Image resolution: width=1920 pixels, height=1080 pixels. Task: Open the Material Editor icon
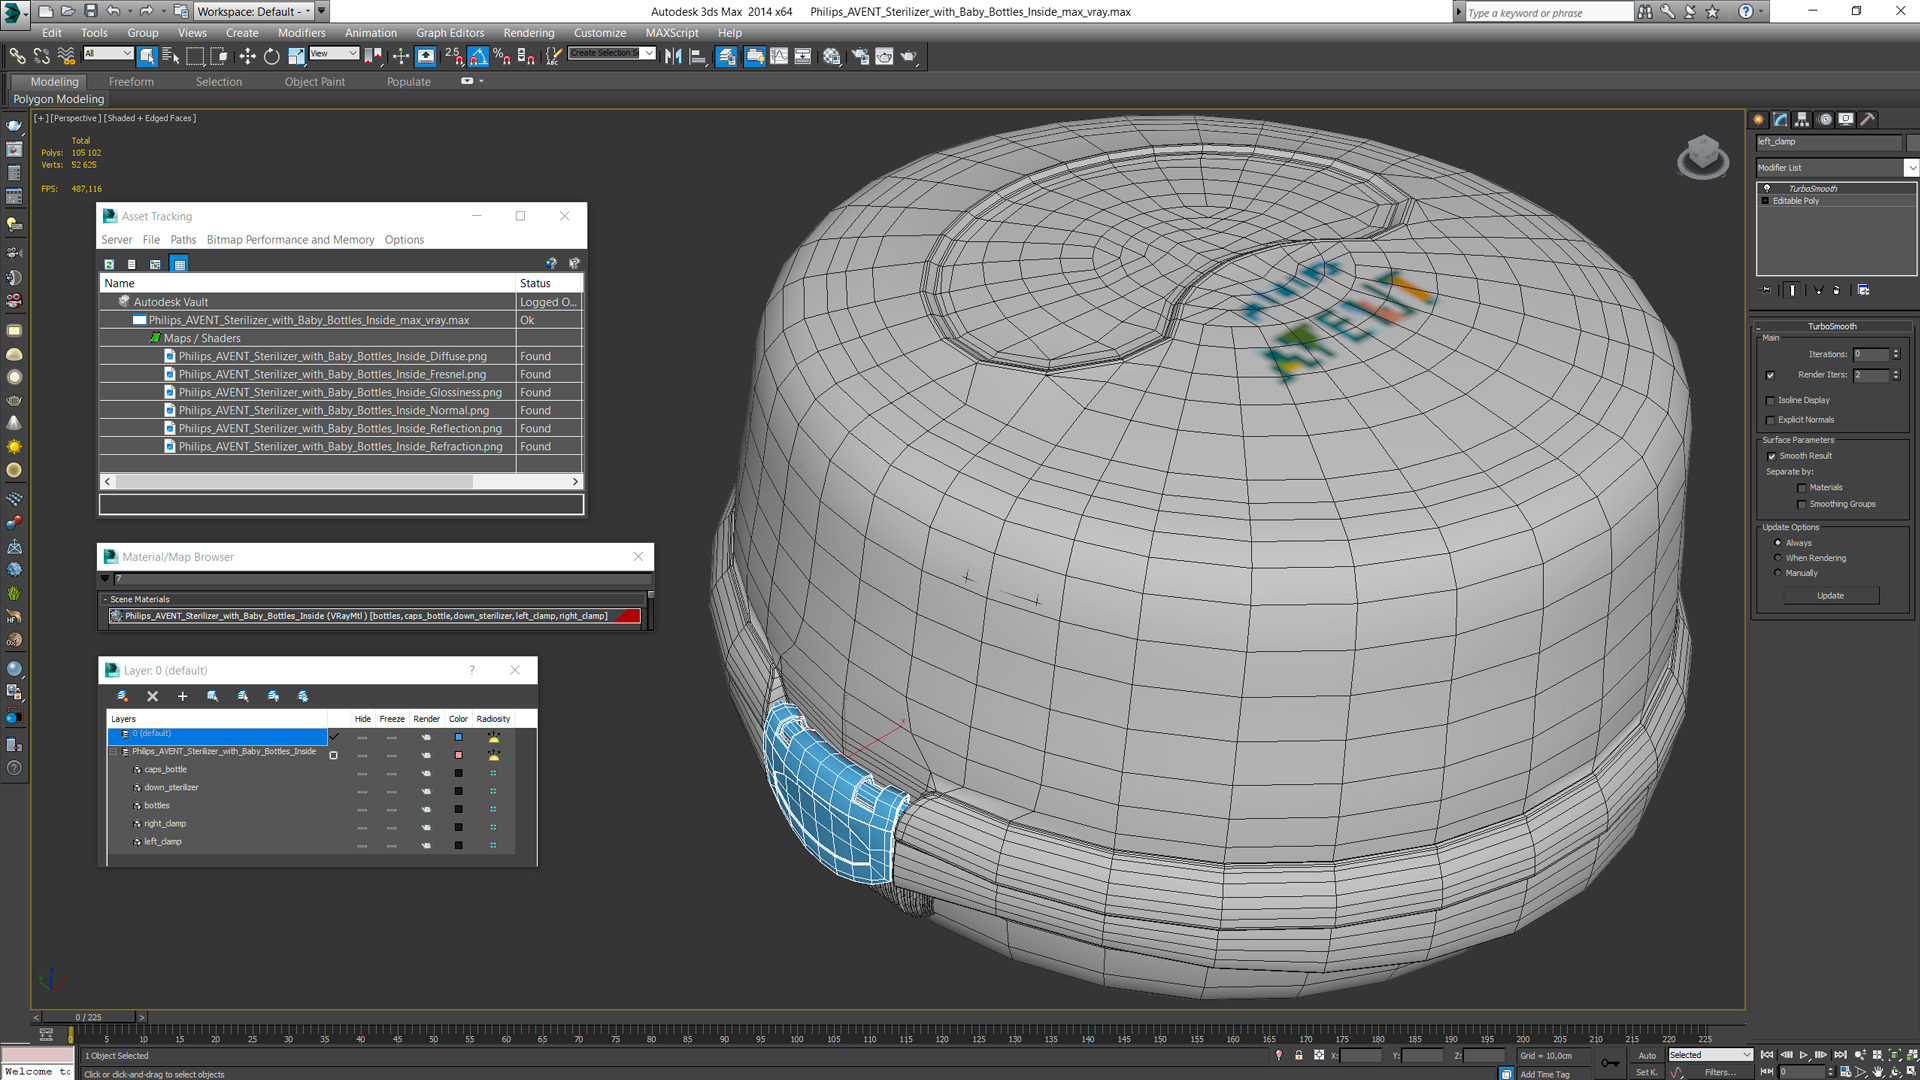click(x=831, y=56)
